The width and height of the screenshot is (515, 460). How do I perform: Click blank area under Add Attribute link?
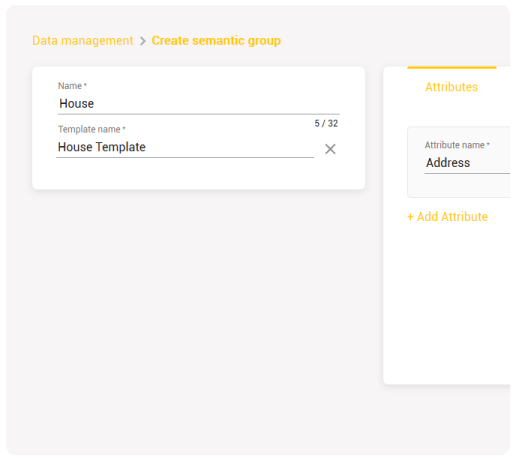(447, 300)
